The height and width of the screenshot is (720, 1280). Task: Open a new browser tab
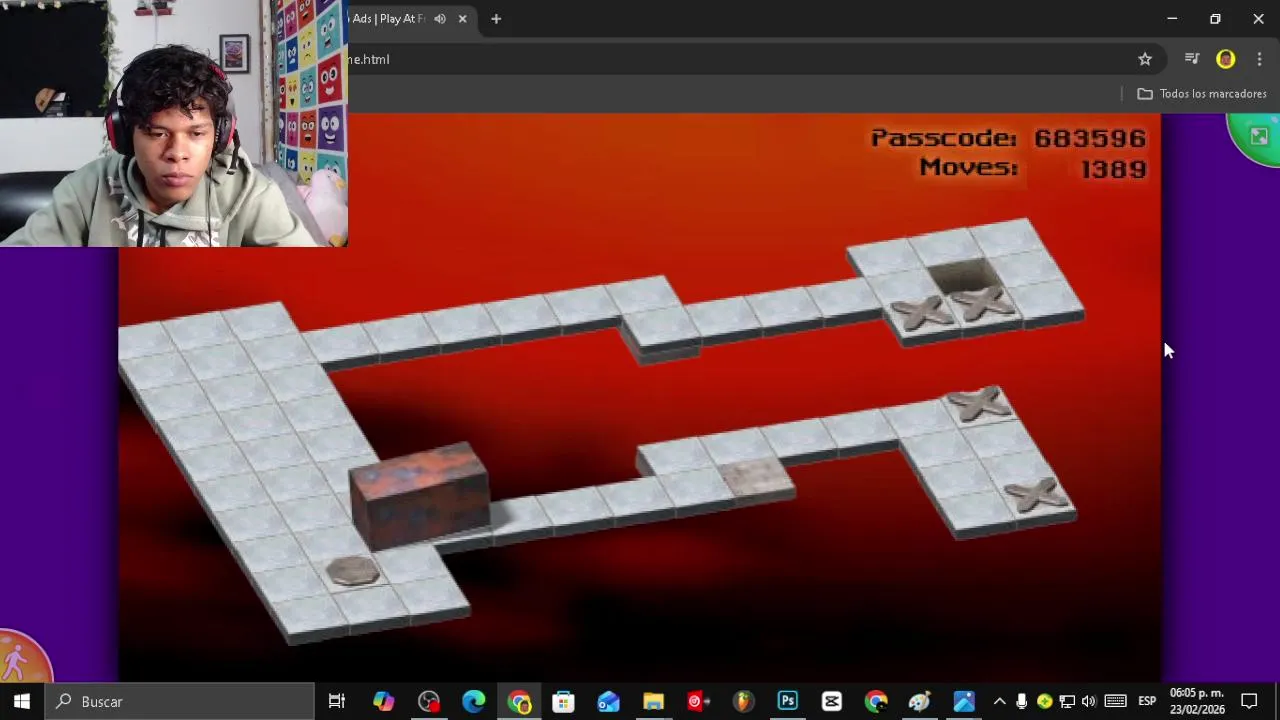(496, 19)
